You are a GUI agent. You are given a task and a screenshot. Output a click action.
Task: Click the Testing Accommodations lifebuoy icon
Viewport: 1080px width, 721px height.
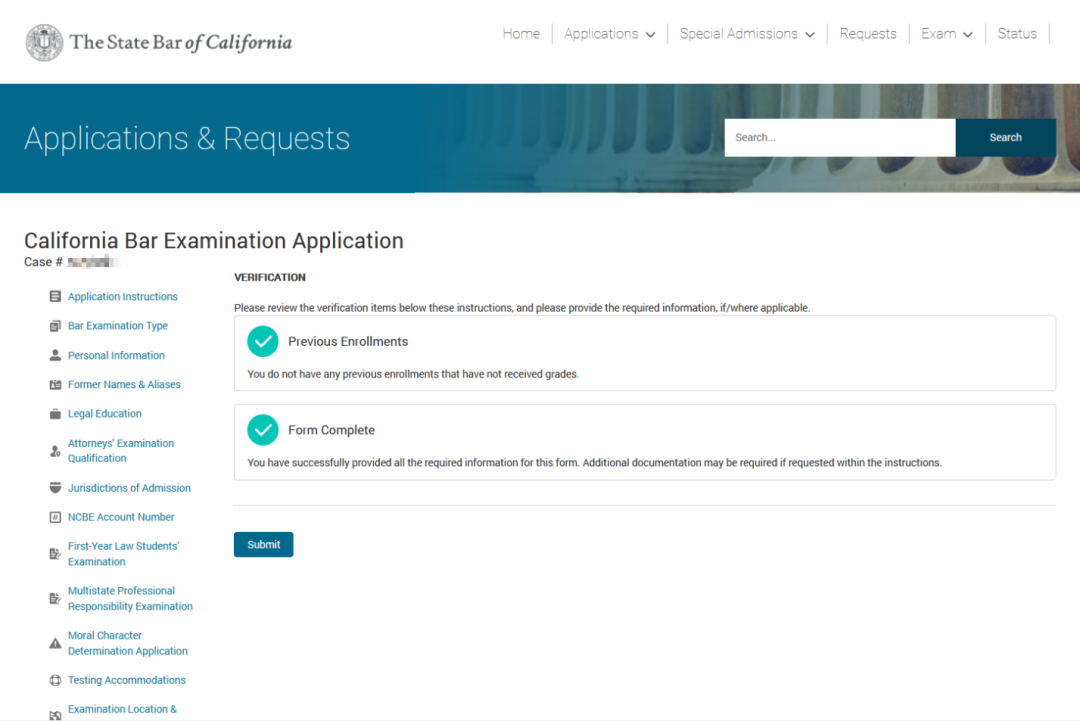tap(55, 680)
